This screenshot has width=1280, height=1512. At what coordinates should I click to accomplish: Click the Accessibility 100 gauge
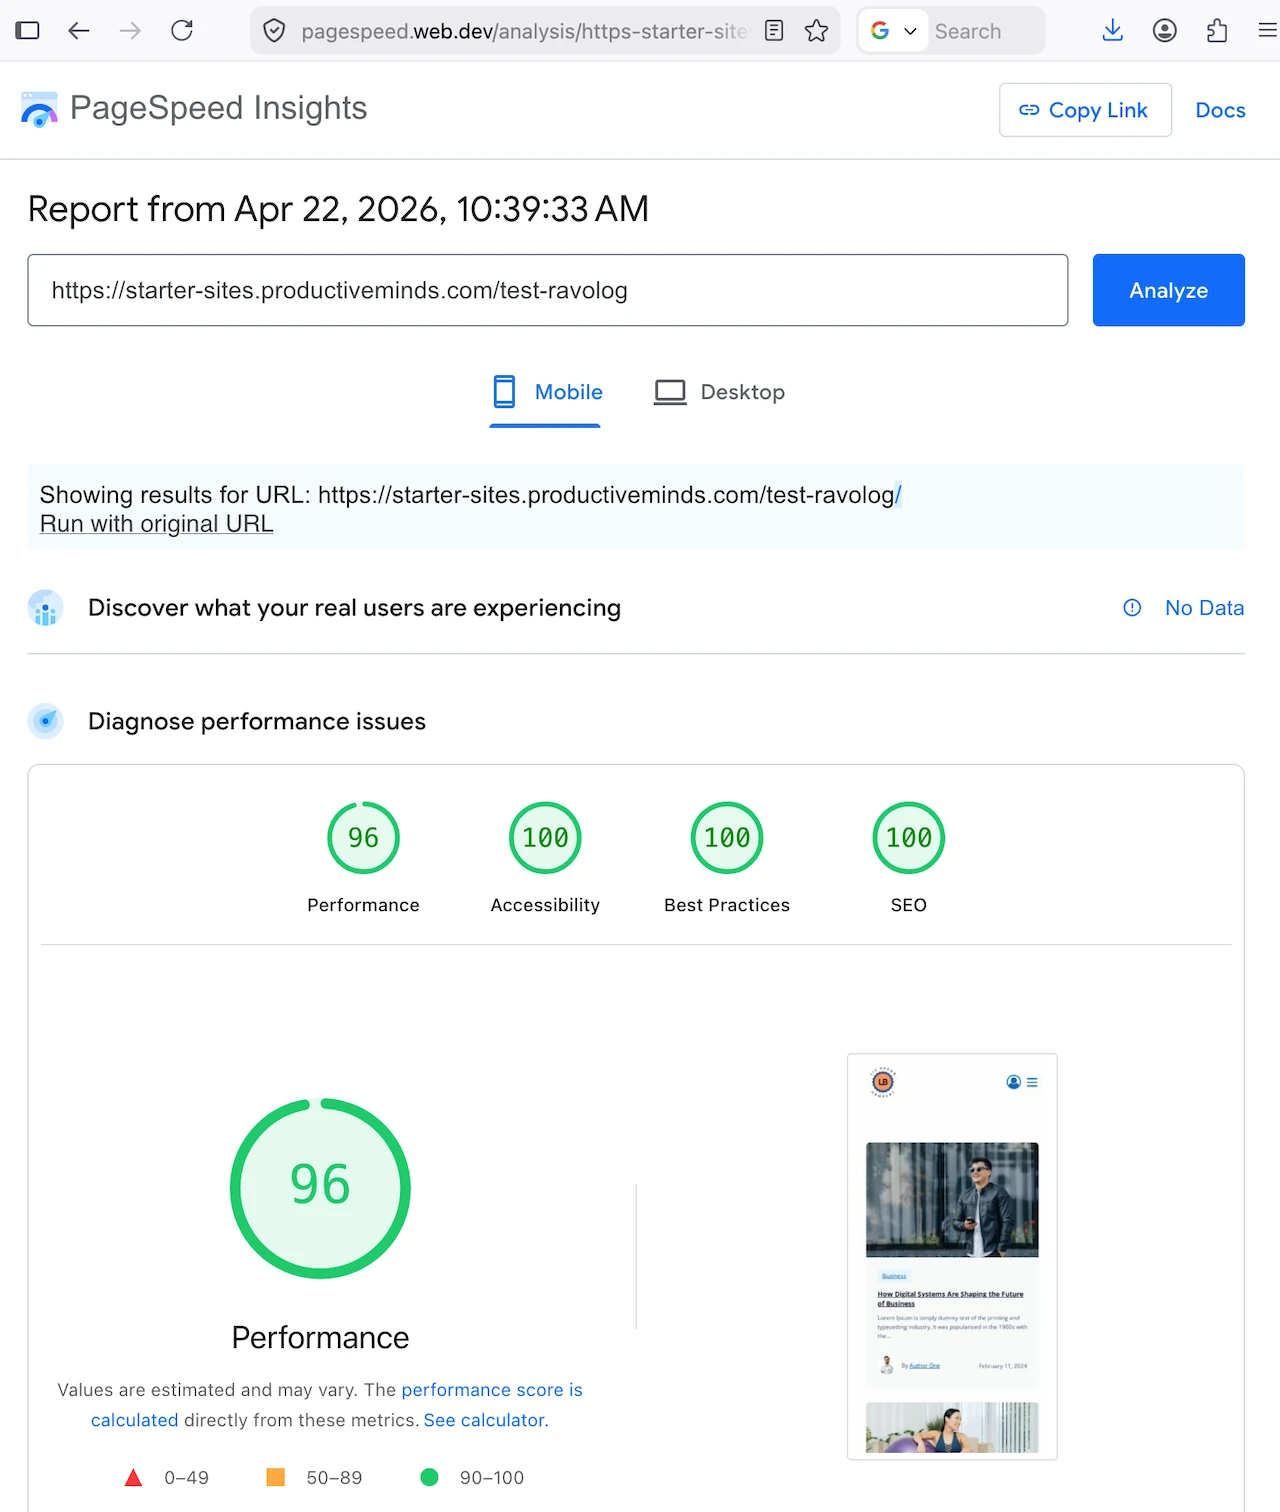(x=545, y=838)
